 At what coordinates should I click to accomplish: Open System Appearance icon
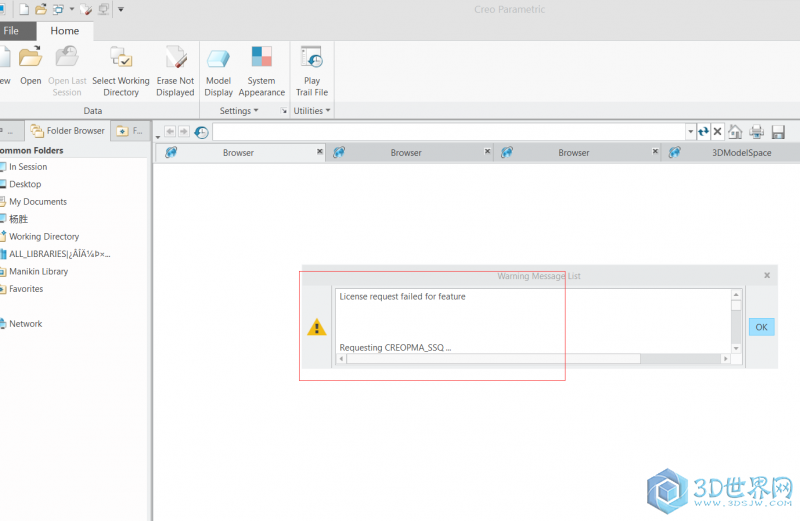pos(262,57)
